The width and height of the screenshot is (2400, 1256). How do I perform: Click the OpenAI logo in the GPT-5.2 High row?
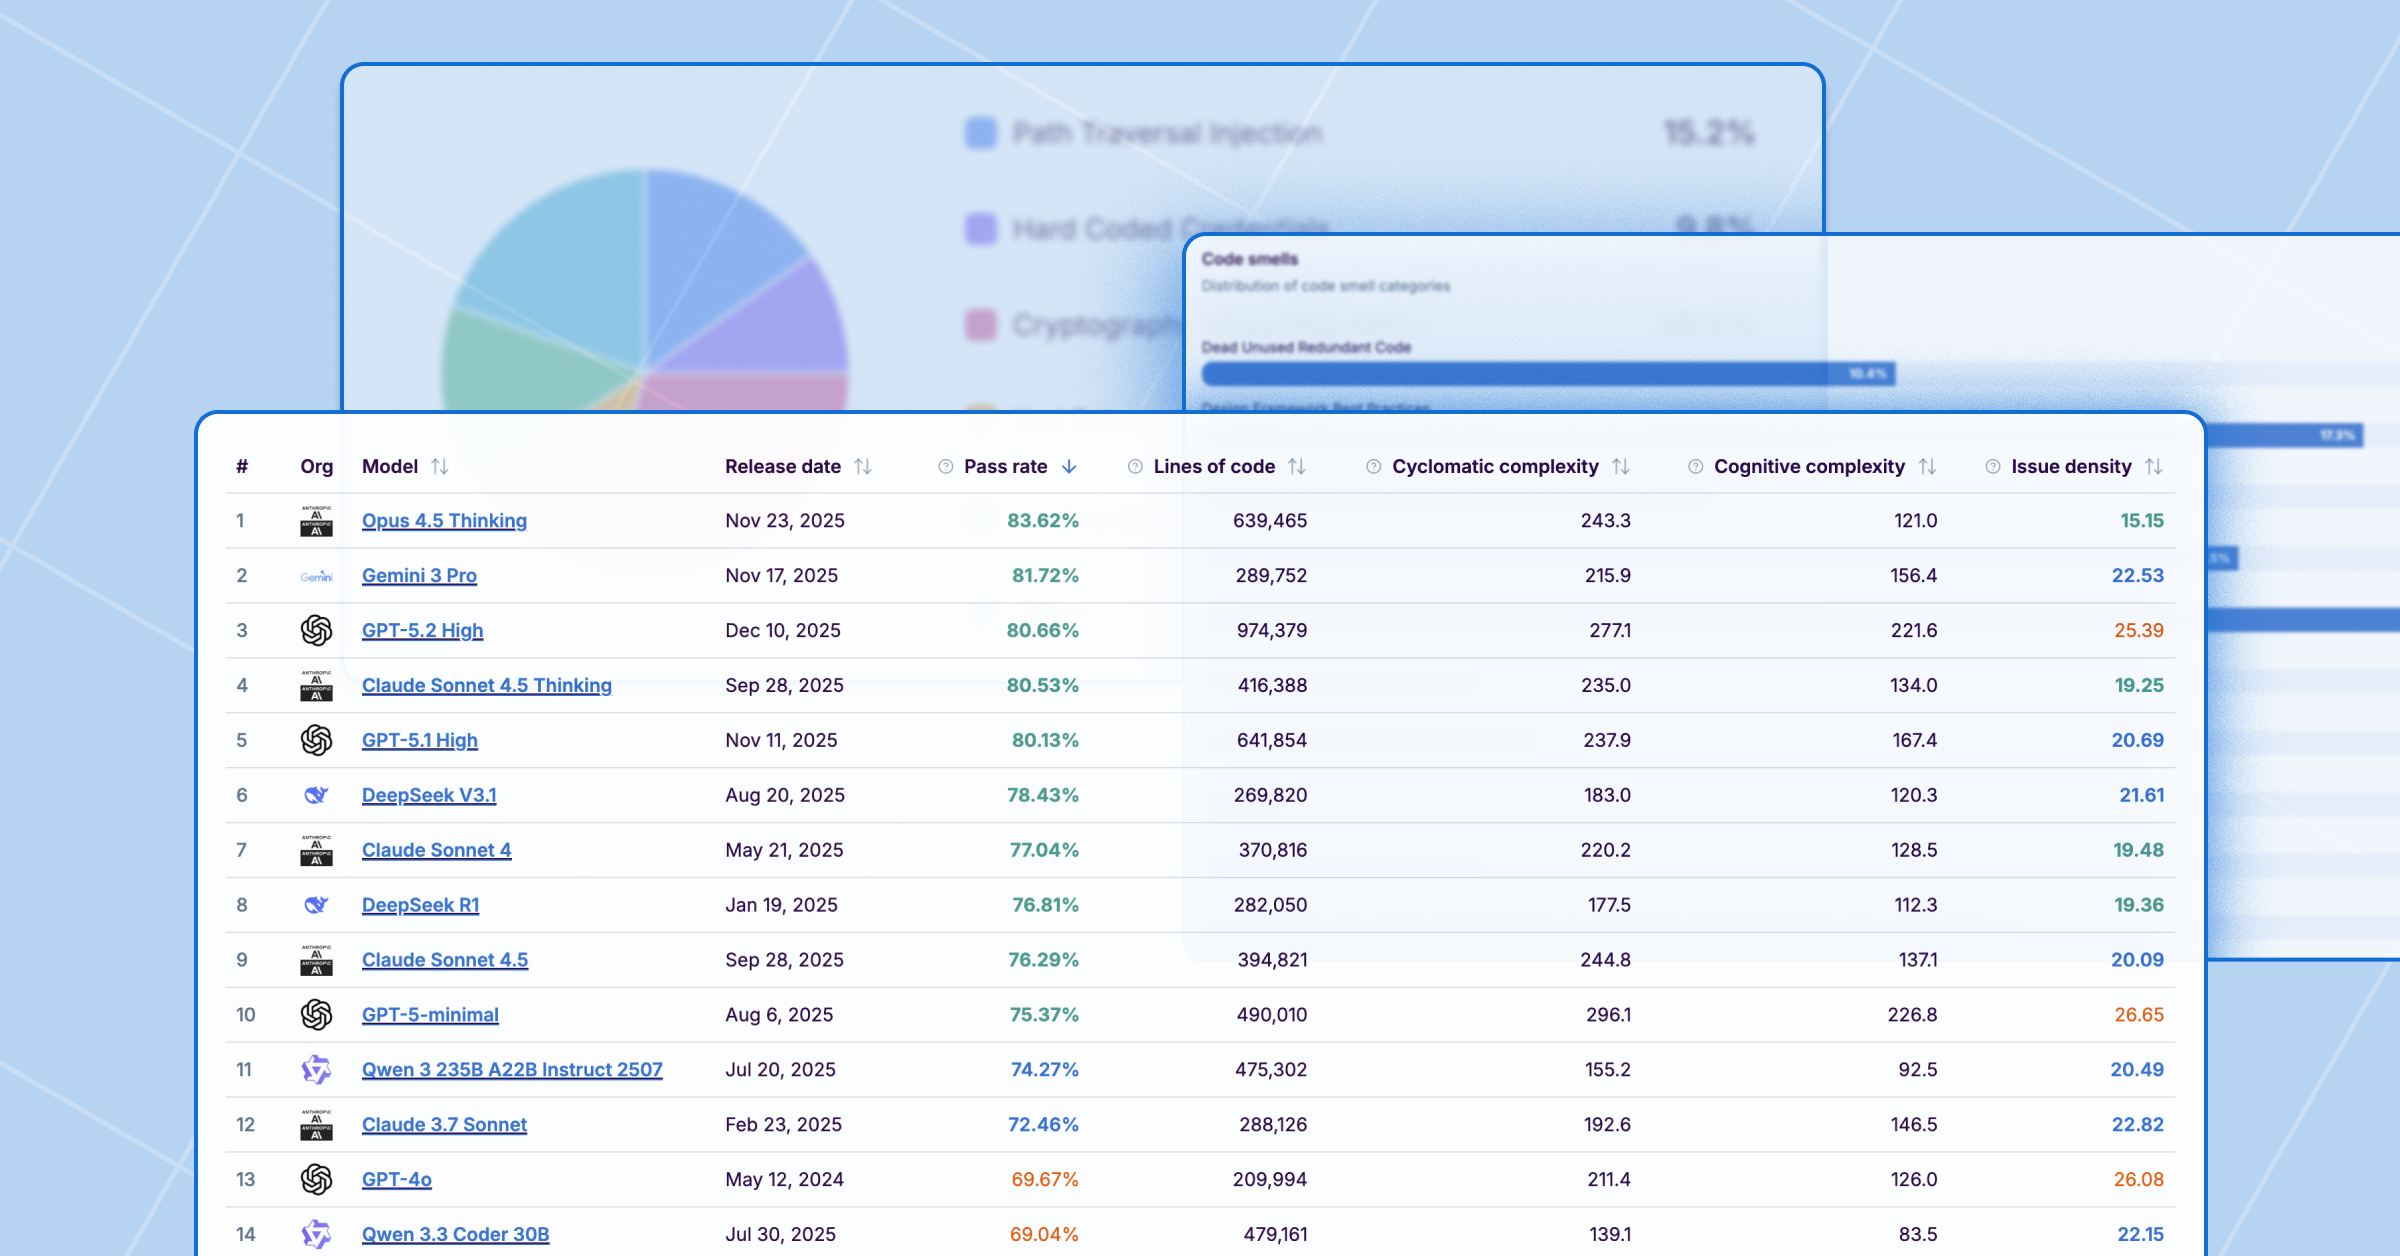(x=316, y=631)
